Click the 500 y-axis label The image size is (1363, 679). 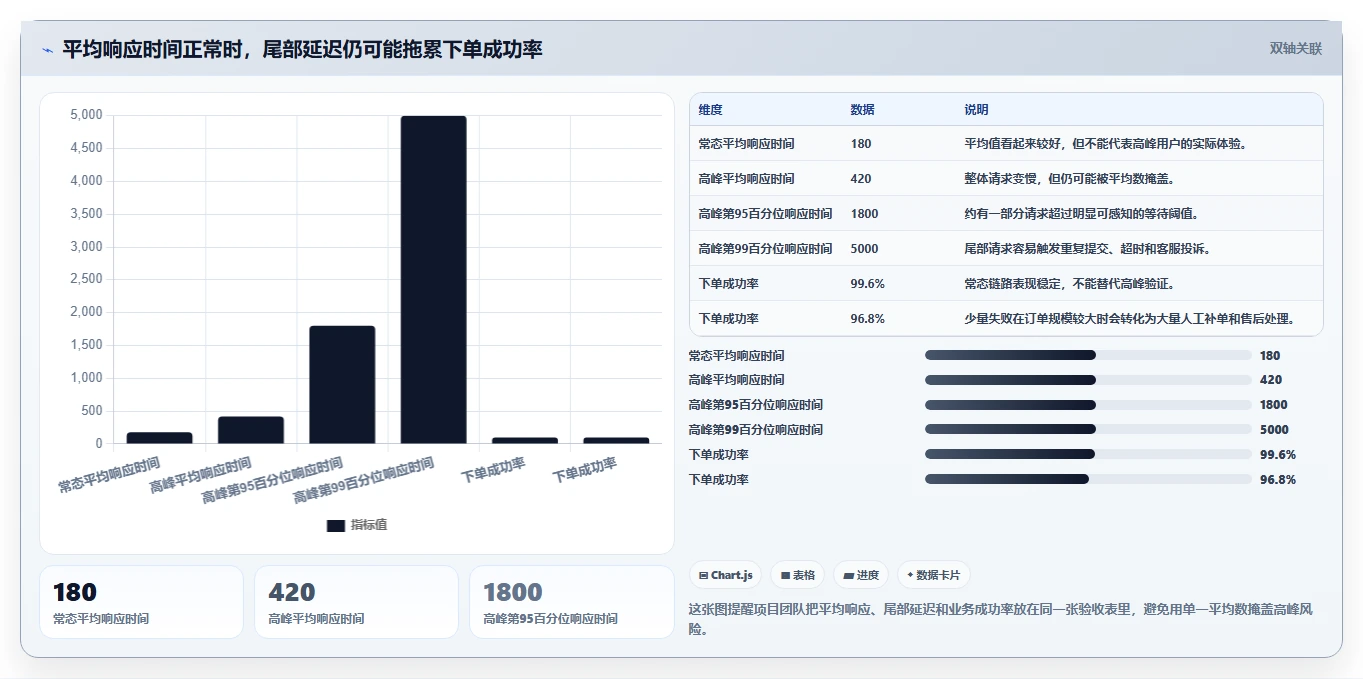[92, 411]
